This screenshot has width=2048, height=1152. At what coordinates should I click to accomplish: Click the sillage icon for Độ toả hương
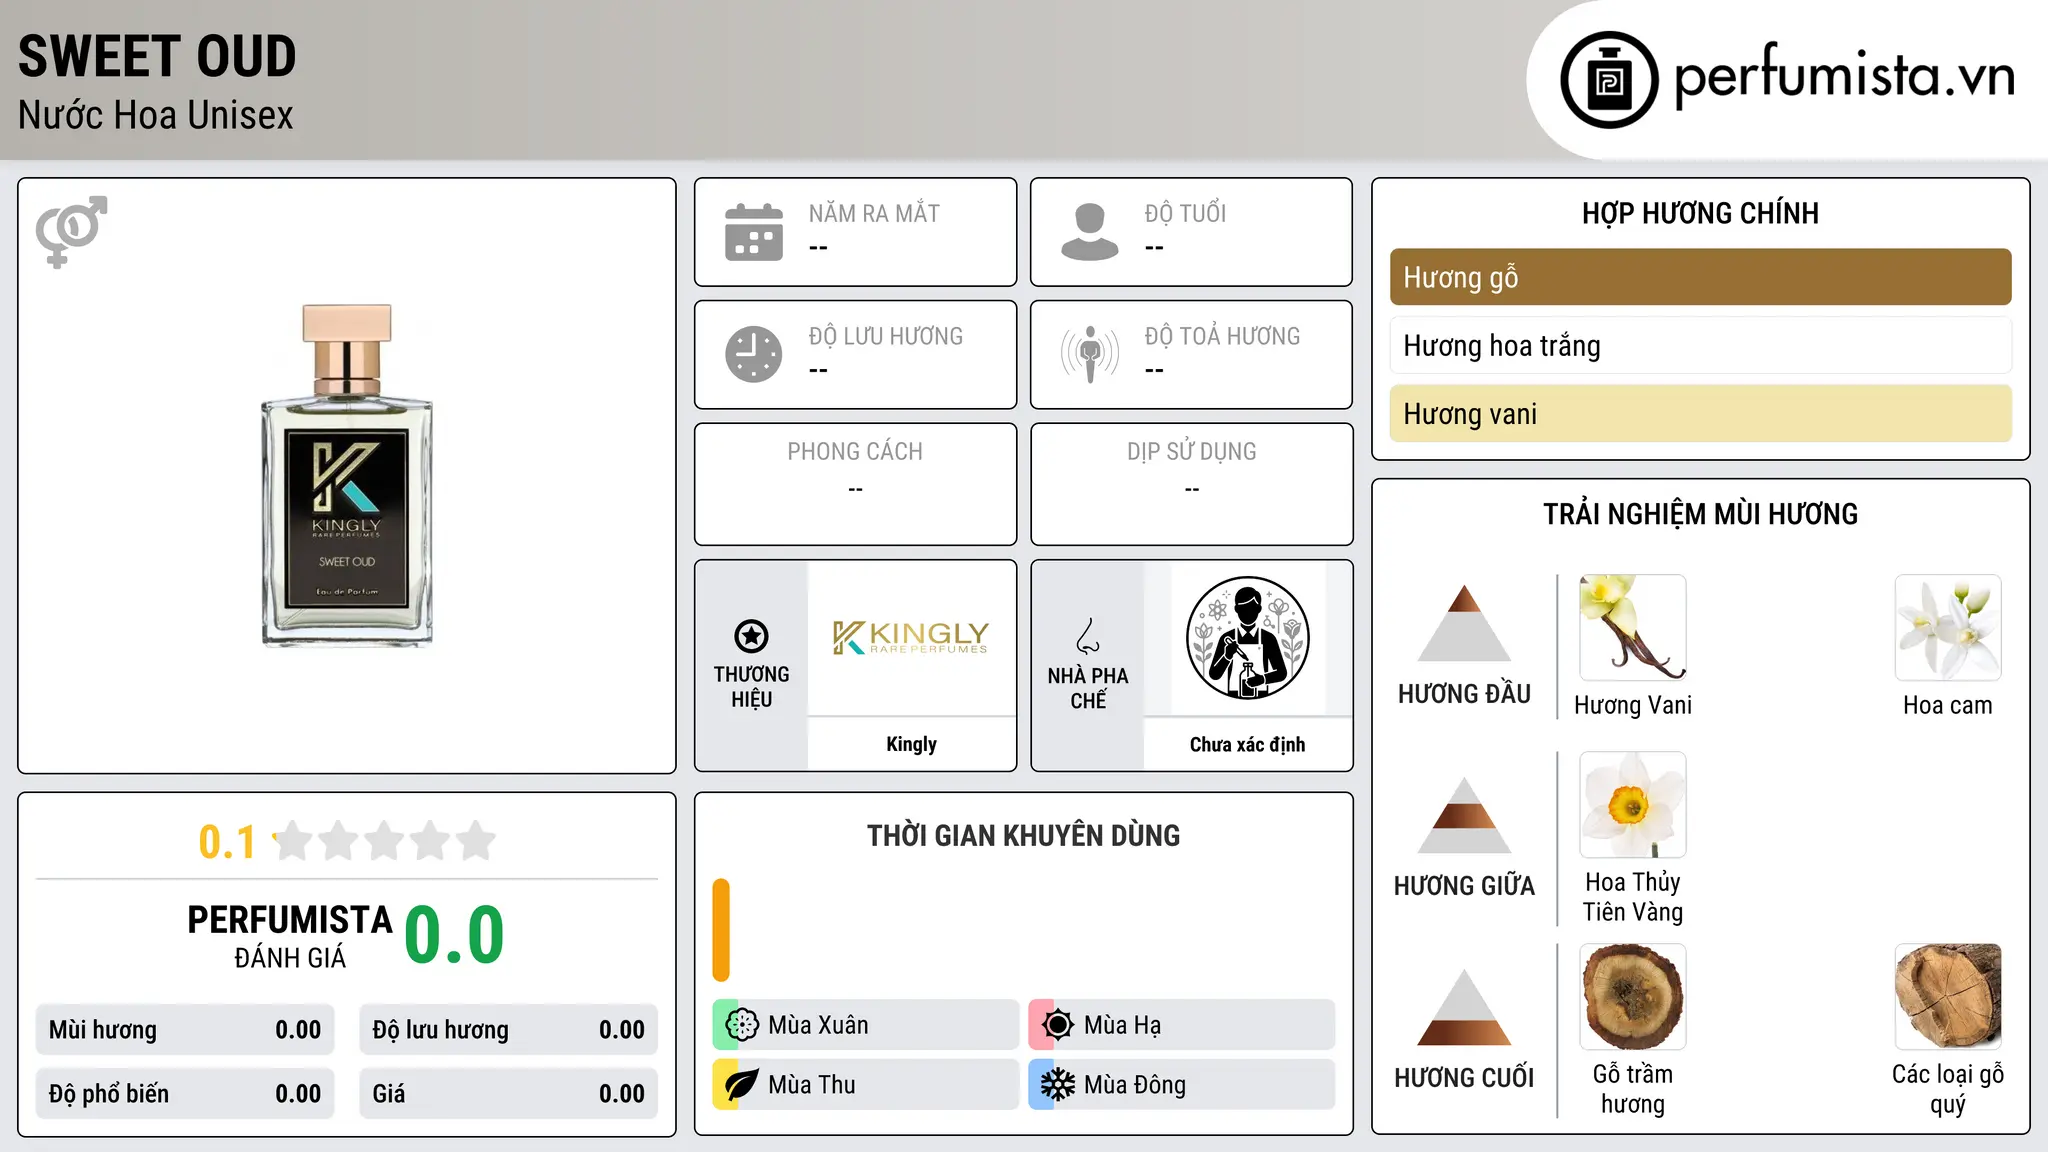1090,354
